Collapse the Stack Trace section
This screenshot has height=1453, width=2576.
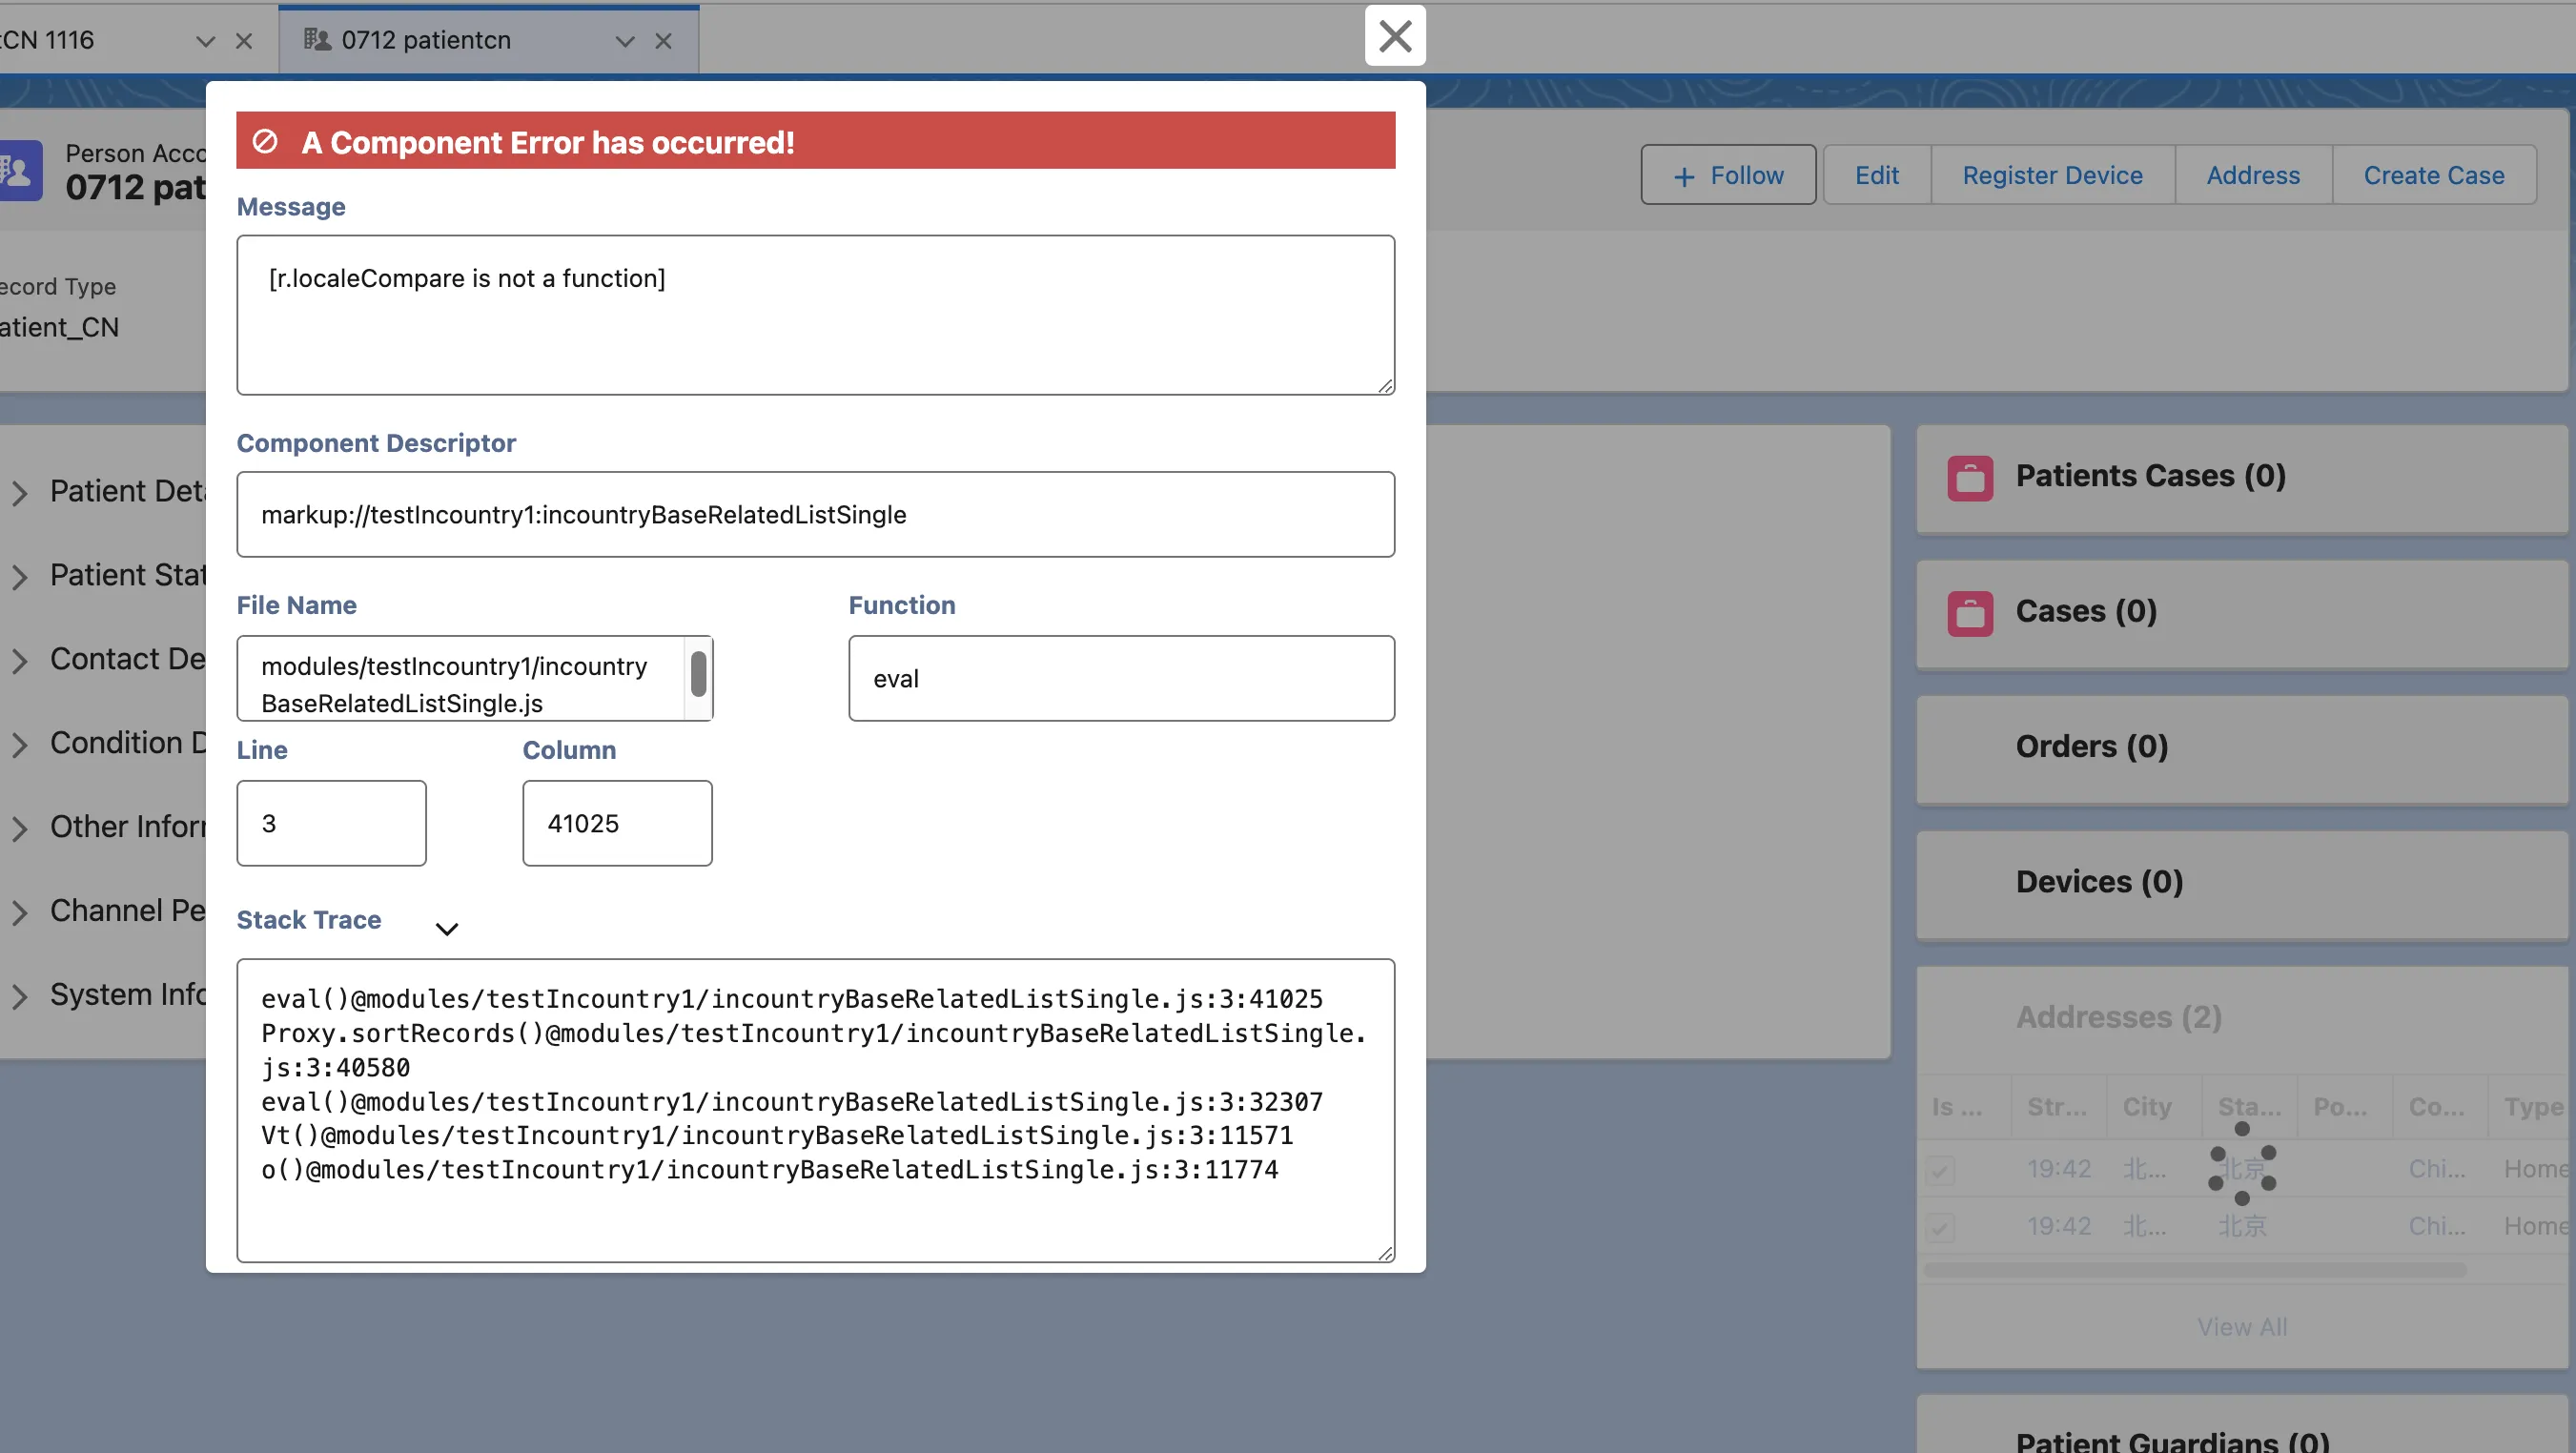tap(447, 928)
